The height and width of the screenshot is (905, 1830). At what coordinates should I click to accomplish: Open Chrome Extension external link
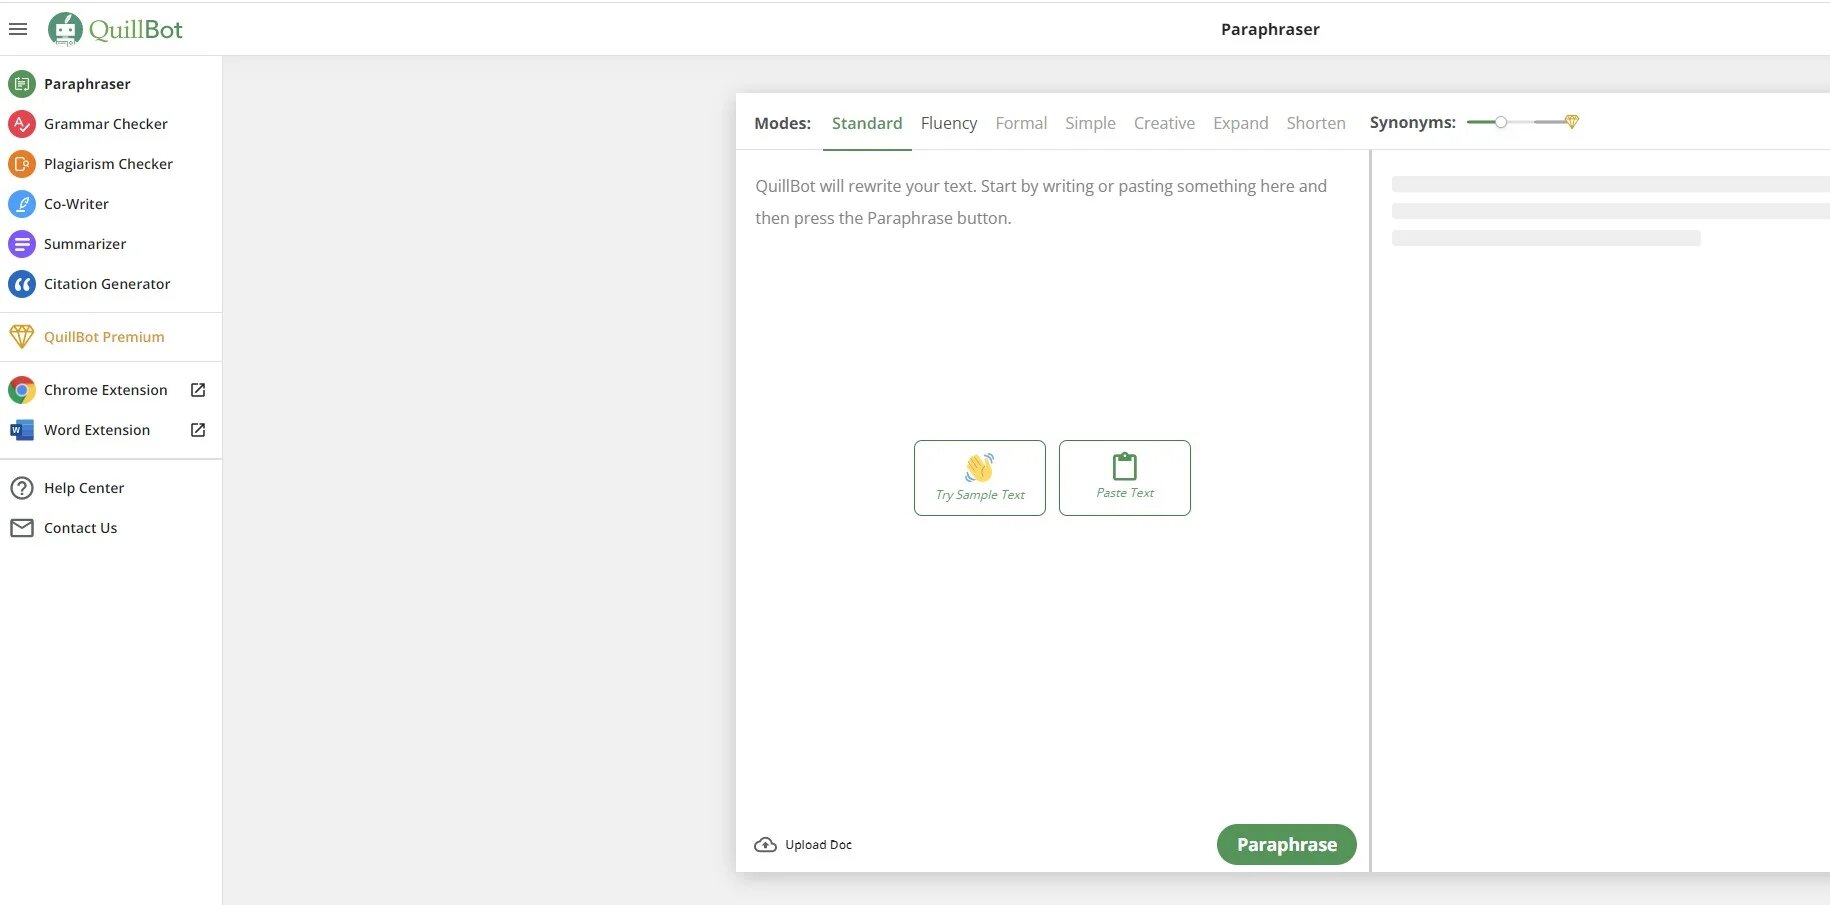pos(198,390)
